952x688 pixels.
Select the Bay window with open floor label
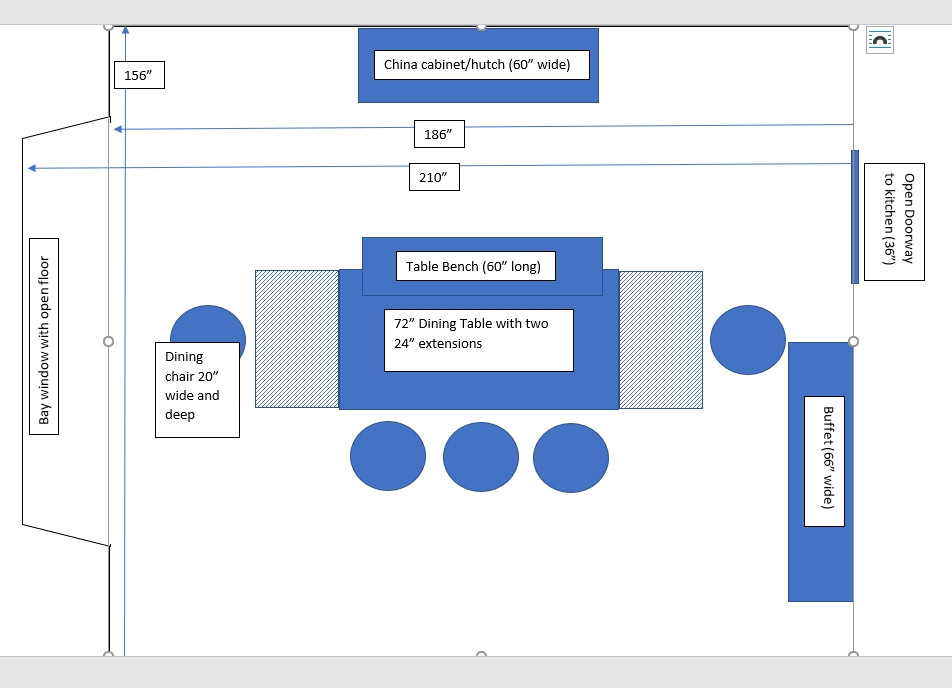tap(44, 336)
